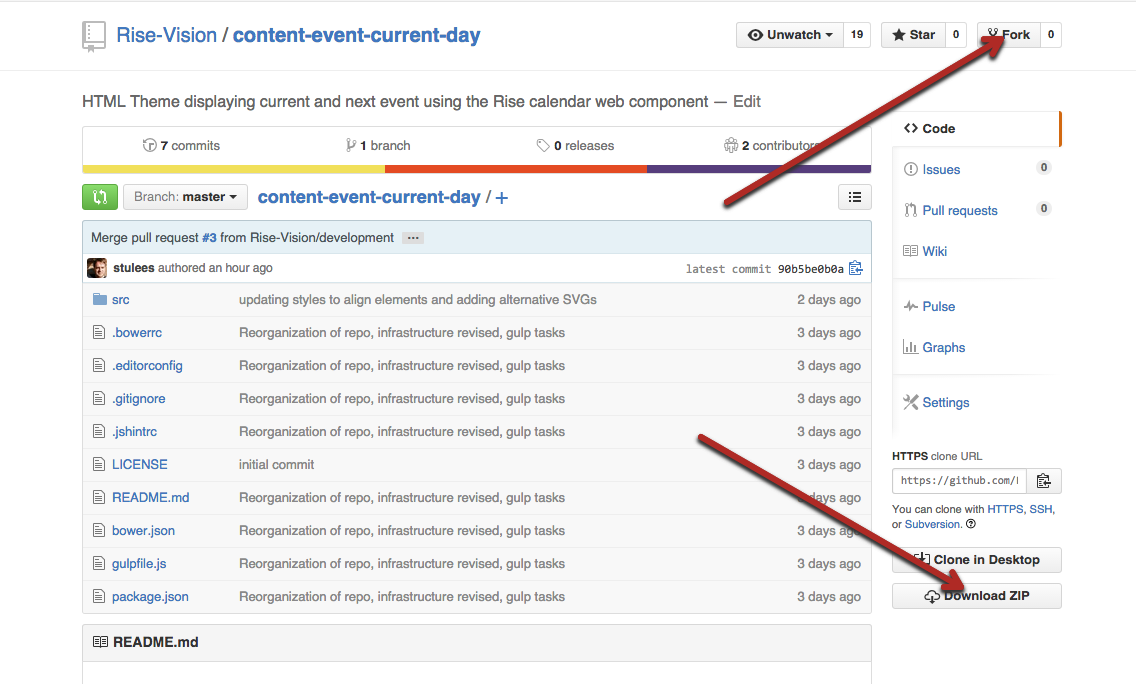Switch clone URL to Subversion

(x=932, y=525)
